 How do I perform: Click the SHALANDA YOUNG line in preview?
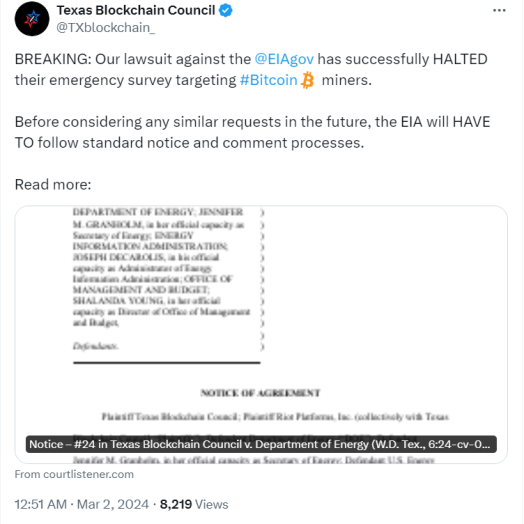pos(146,301)
